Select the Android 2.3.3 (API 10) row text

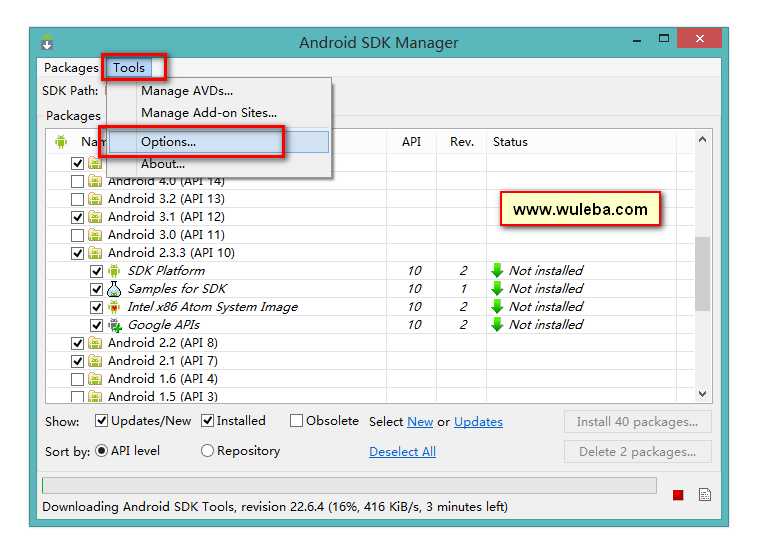(x=171, y=253)
